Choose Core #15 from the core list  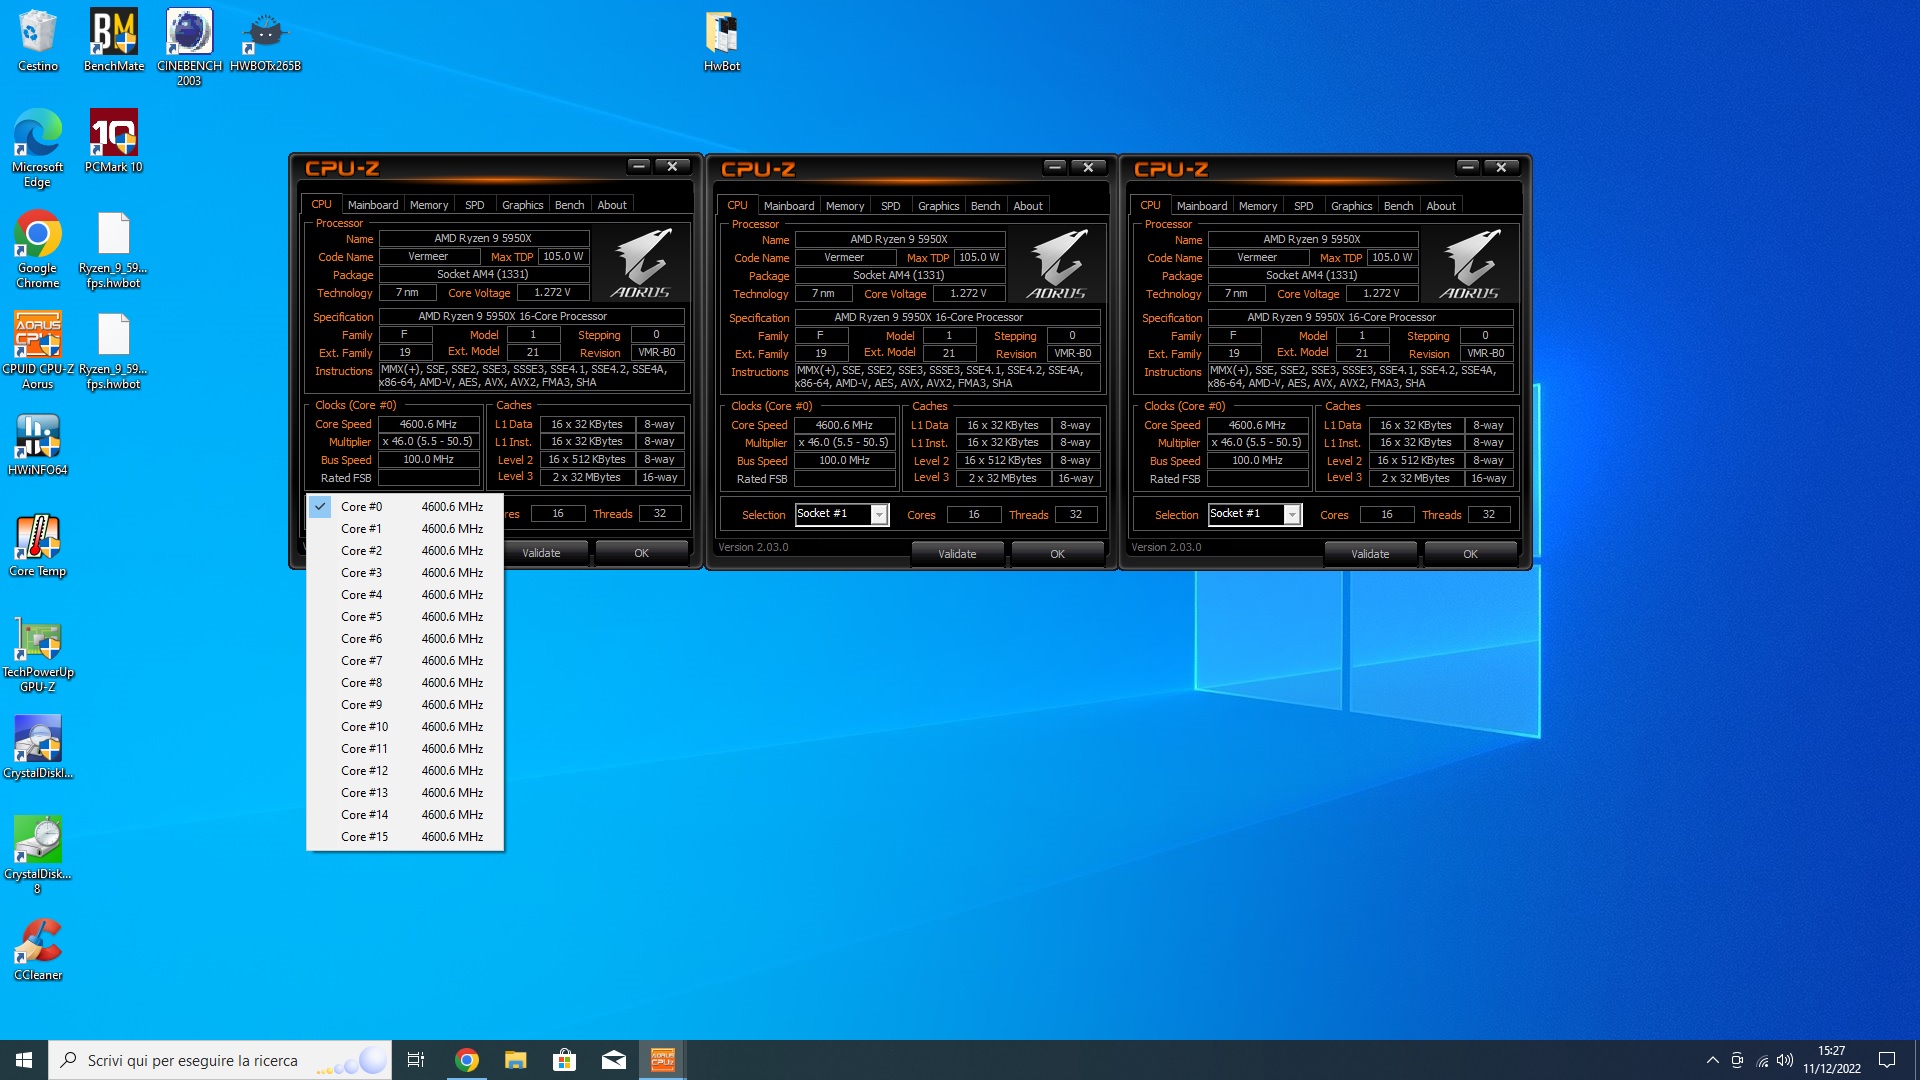click(405, 837)
